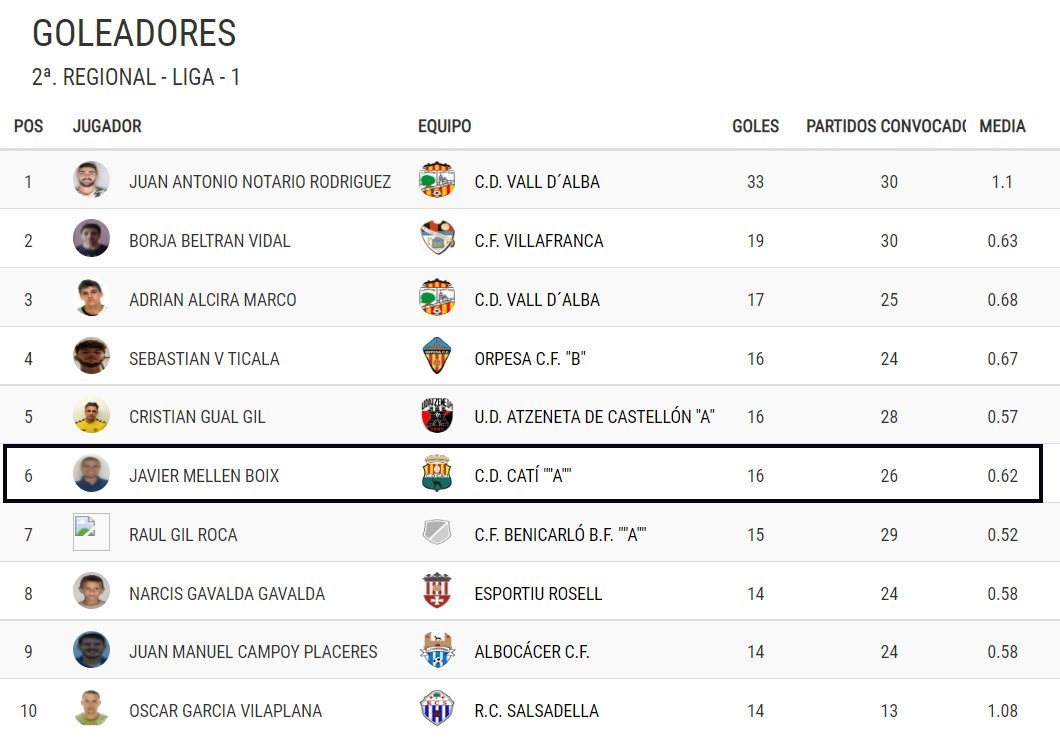
Task: Open player Javier Mellen Boix
Action: (x=204, y=476)
